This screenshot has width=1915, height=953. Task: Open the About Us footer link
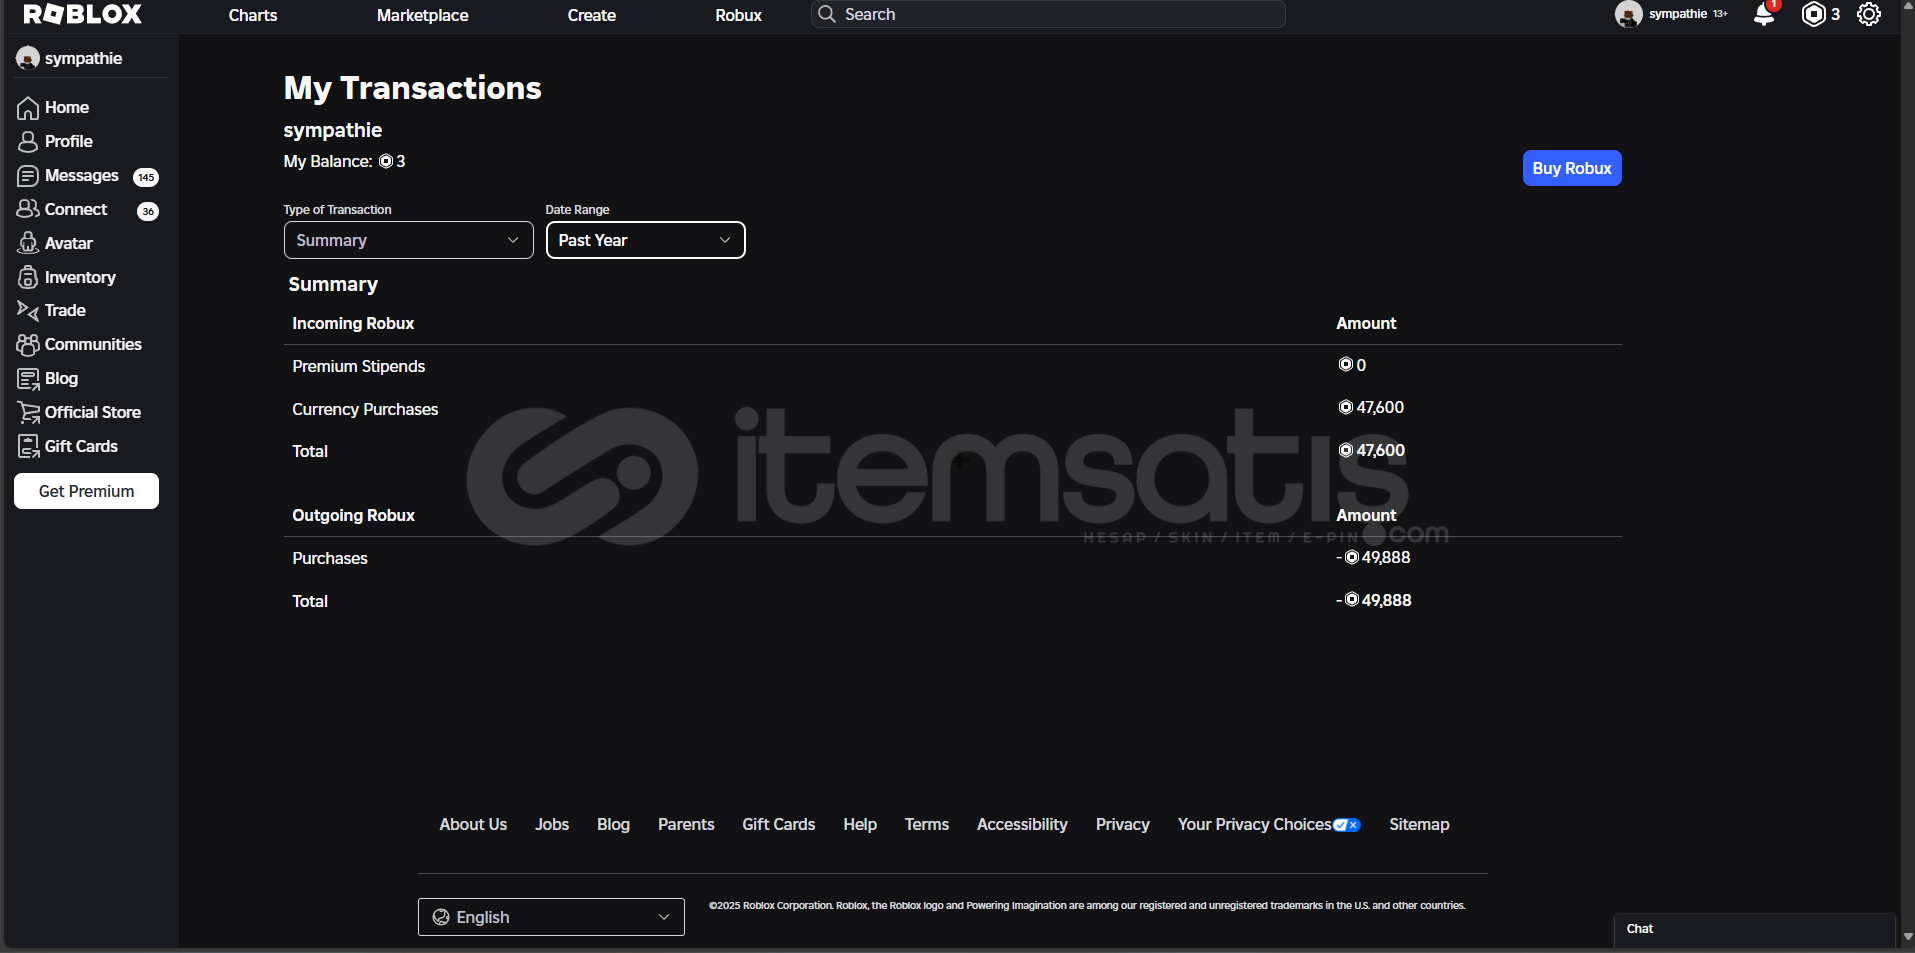click(473, 824)
